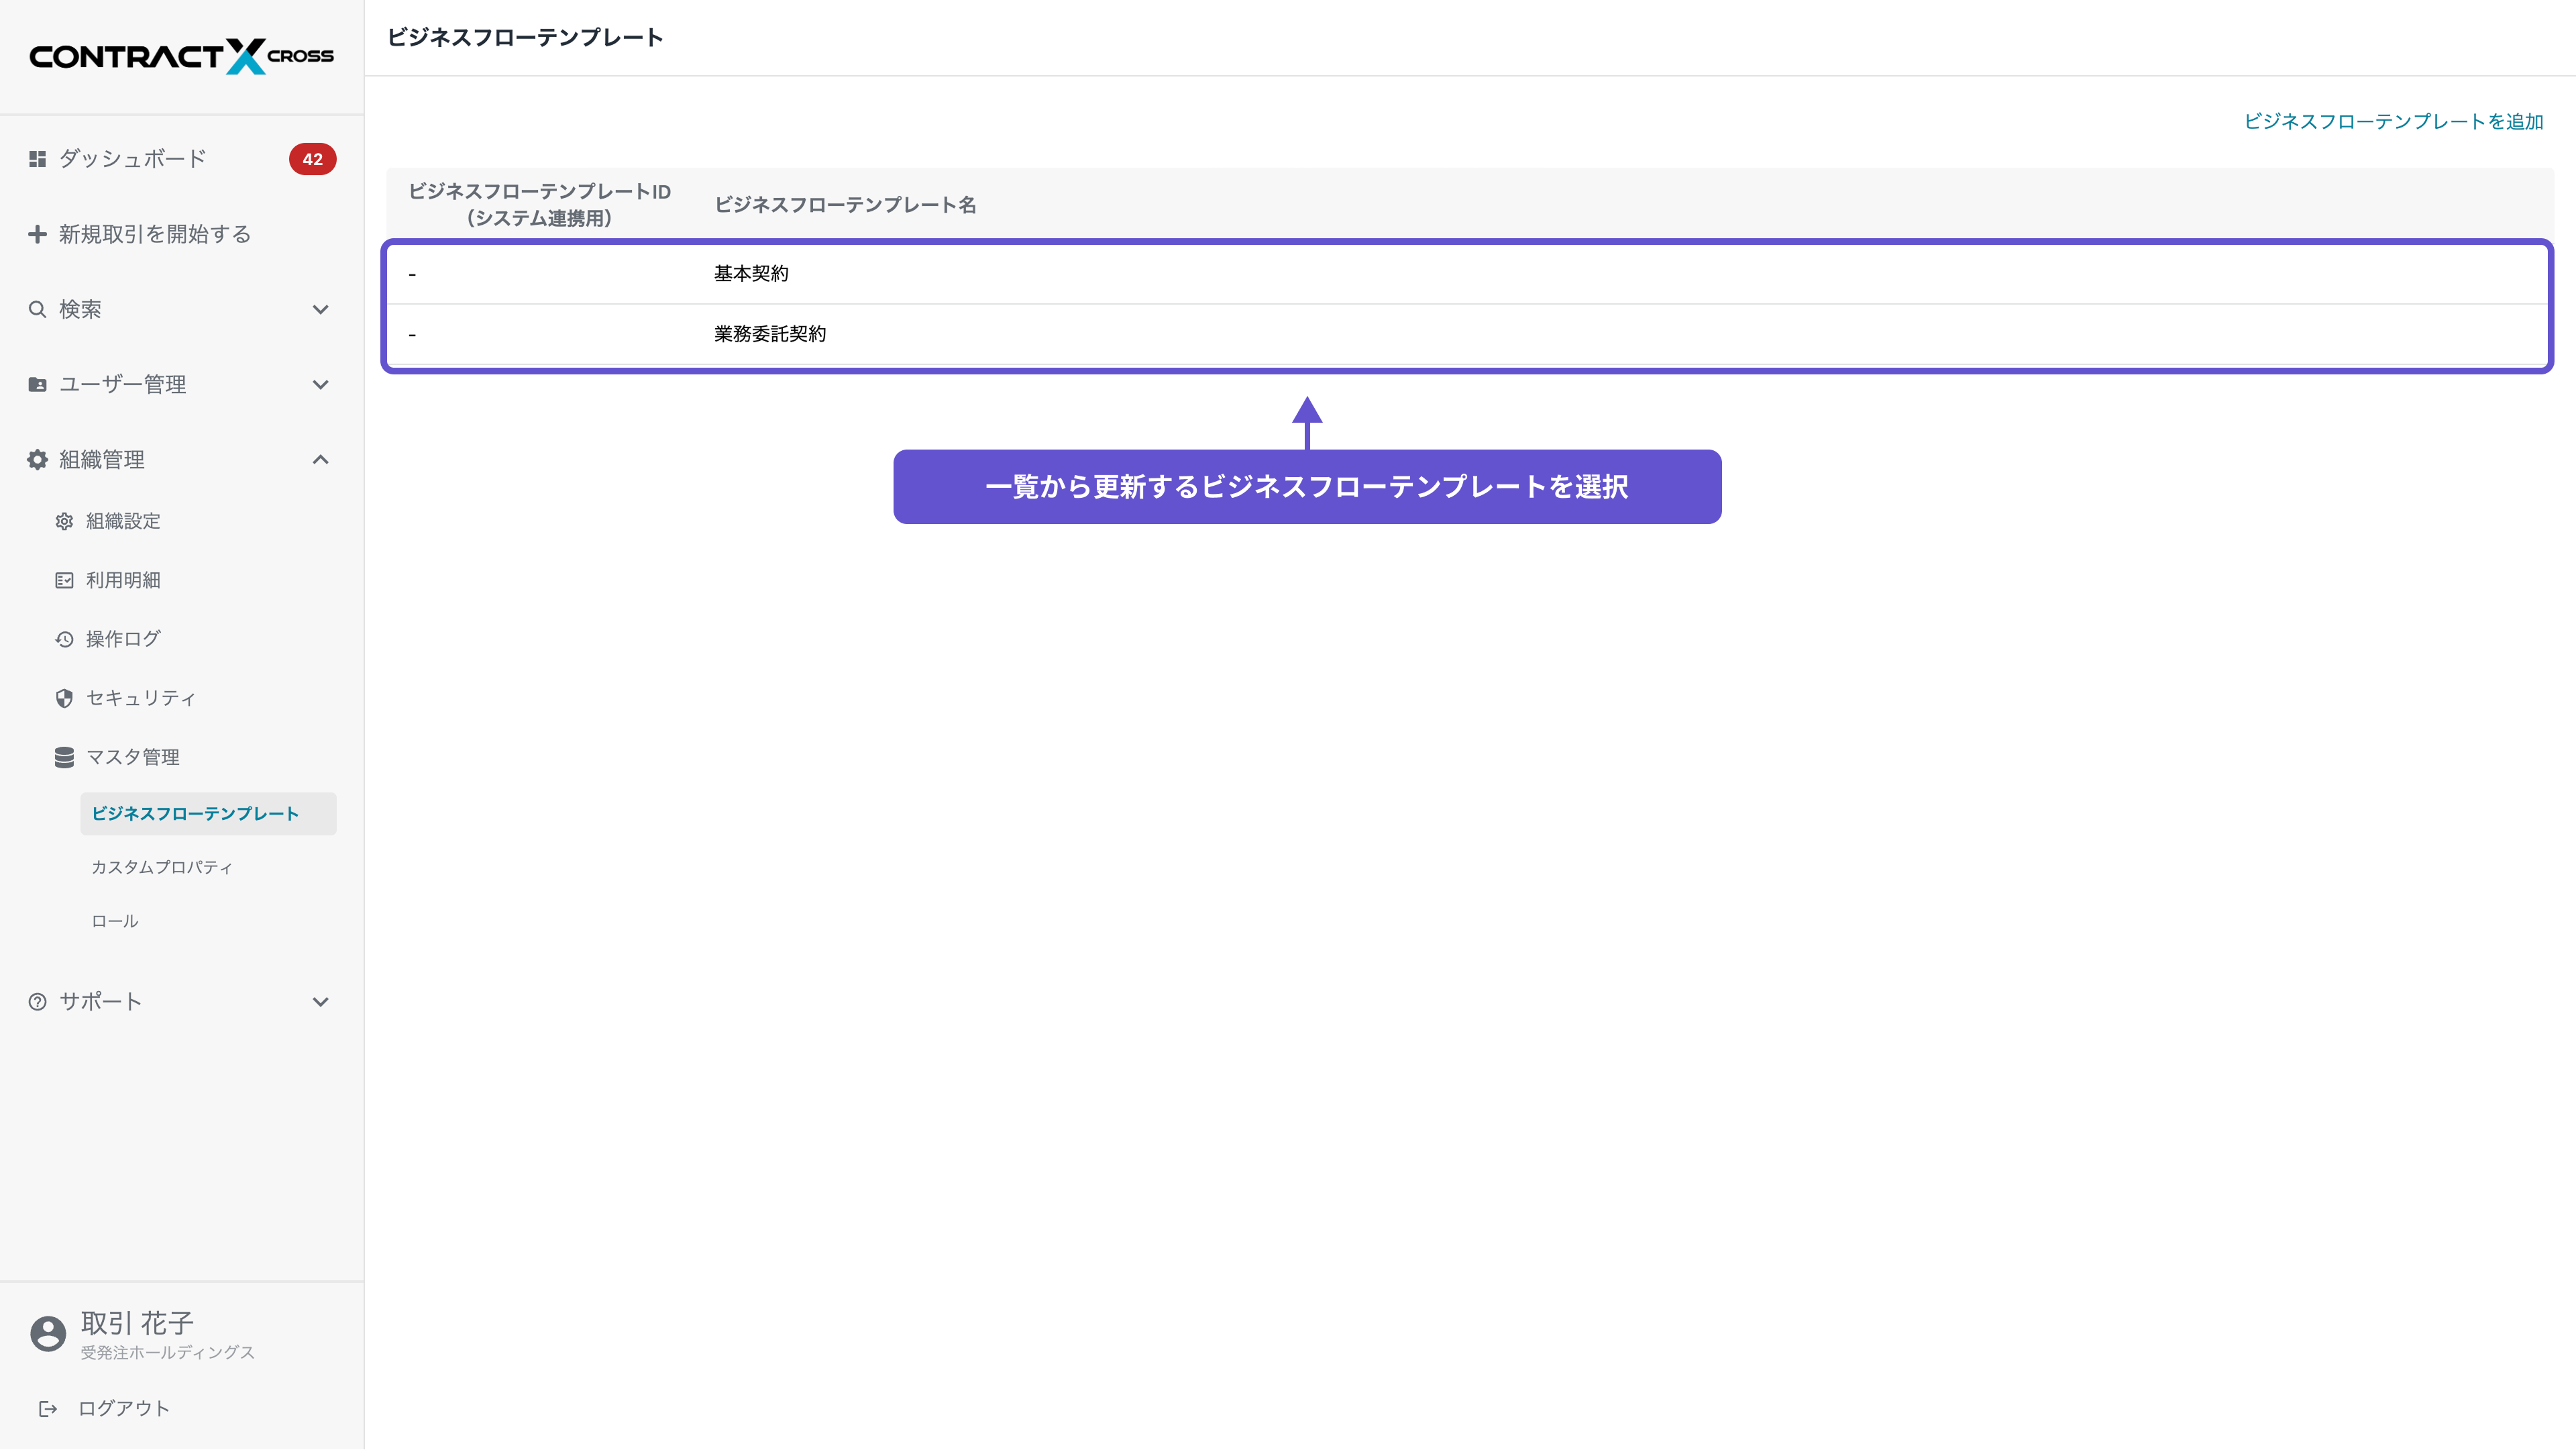Click the question mark icon beside サポート
The image size is (2576, 1452).
point(37,1001)
